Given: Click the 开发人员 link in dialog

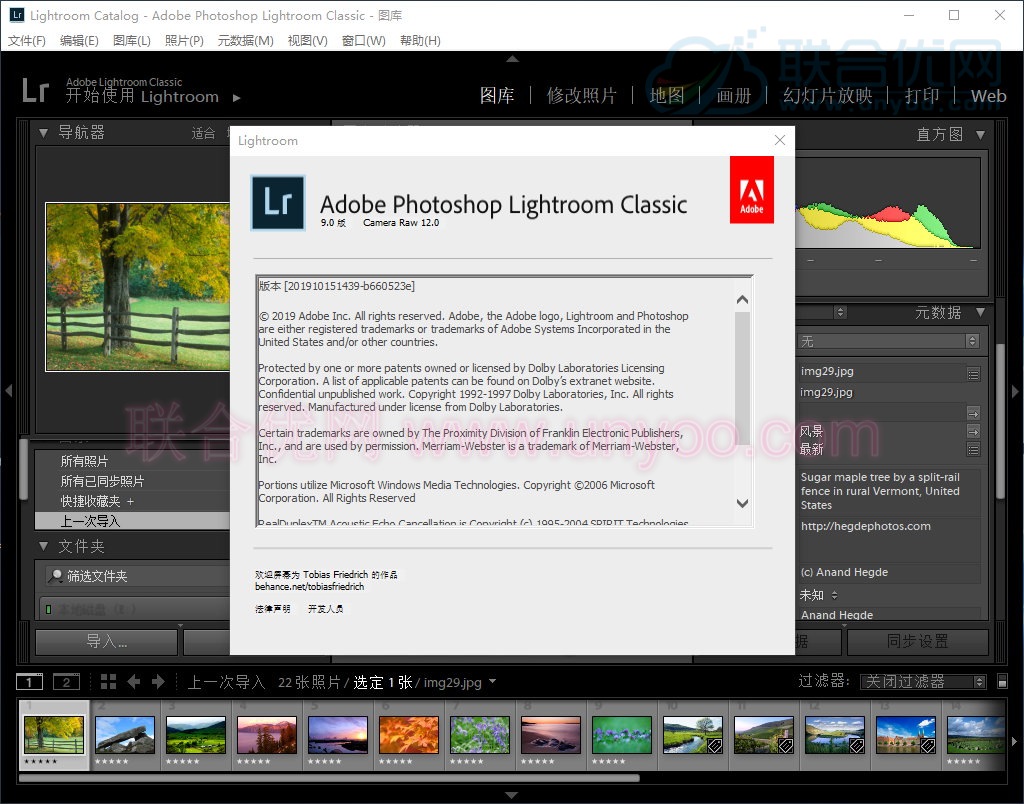Looking at the screenshot, I should pos(325,608).
